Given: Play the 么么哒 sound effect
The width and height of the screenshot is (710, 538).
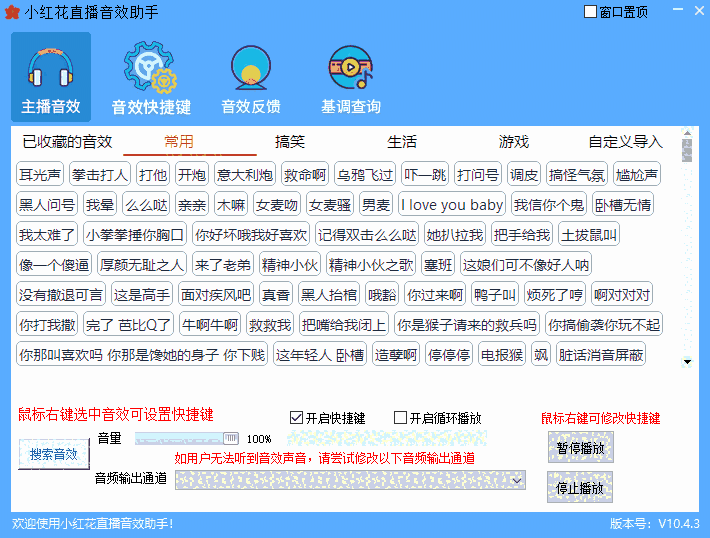Looking at the screenshot, I should (x=146, y=205).
